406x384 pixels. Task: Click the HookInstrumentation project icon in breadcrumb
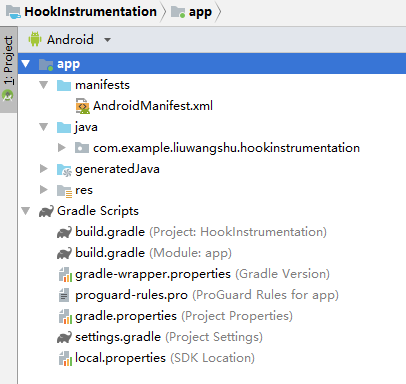pyautogui.click(x=13, y=12)
